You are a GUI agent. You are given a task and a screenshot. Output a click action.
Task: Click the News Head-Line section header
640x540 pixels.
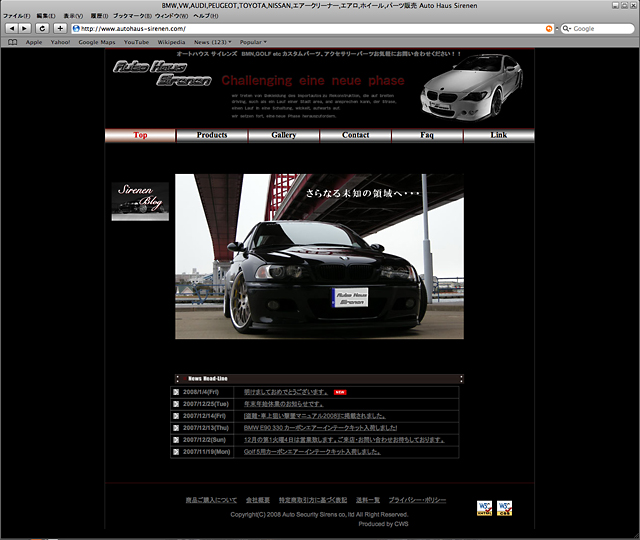click(319, 379)
